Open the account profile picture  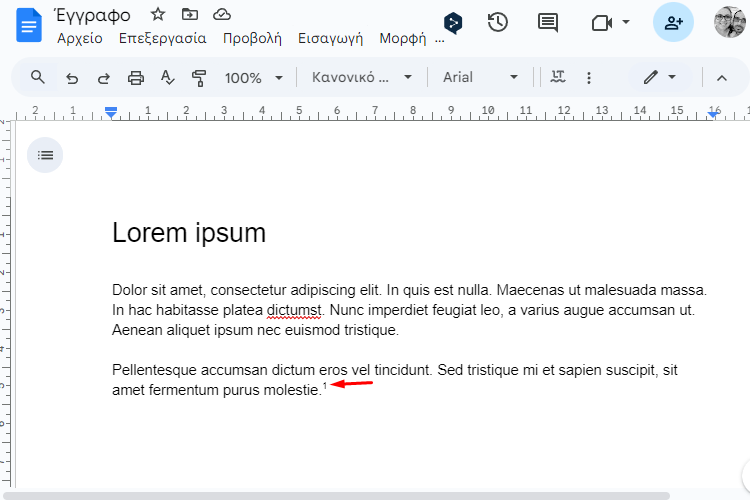pos(730,22)
